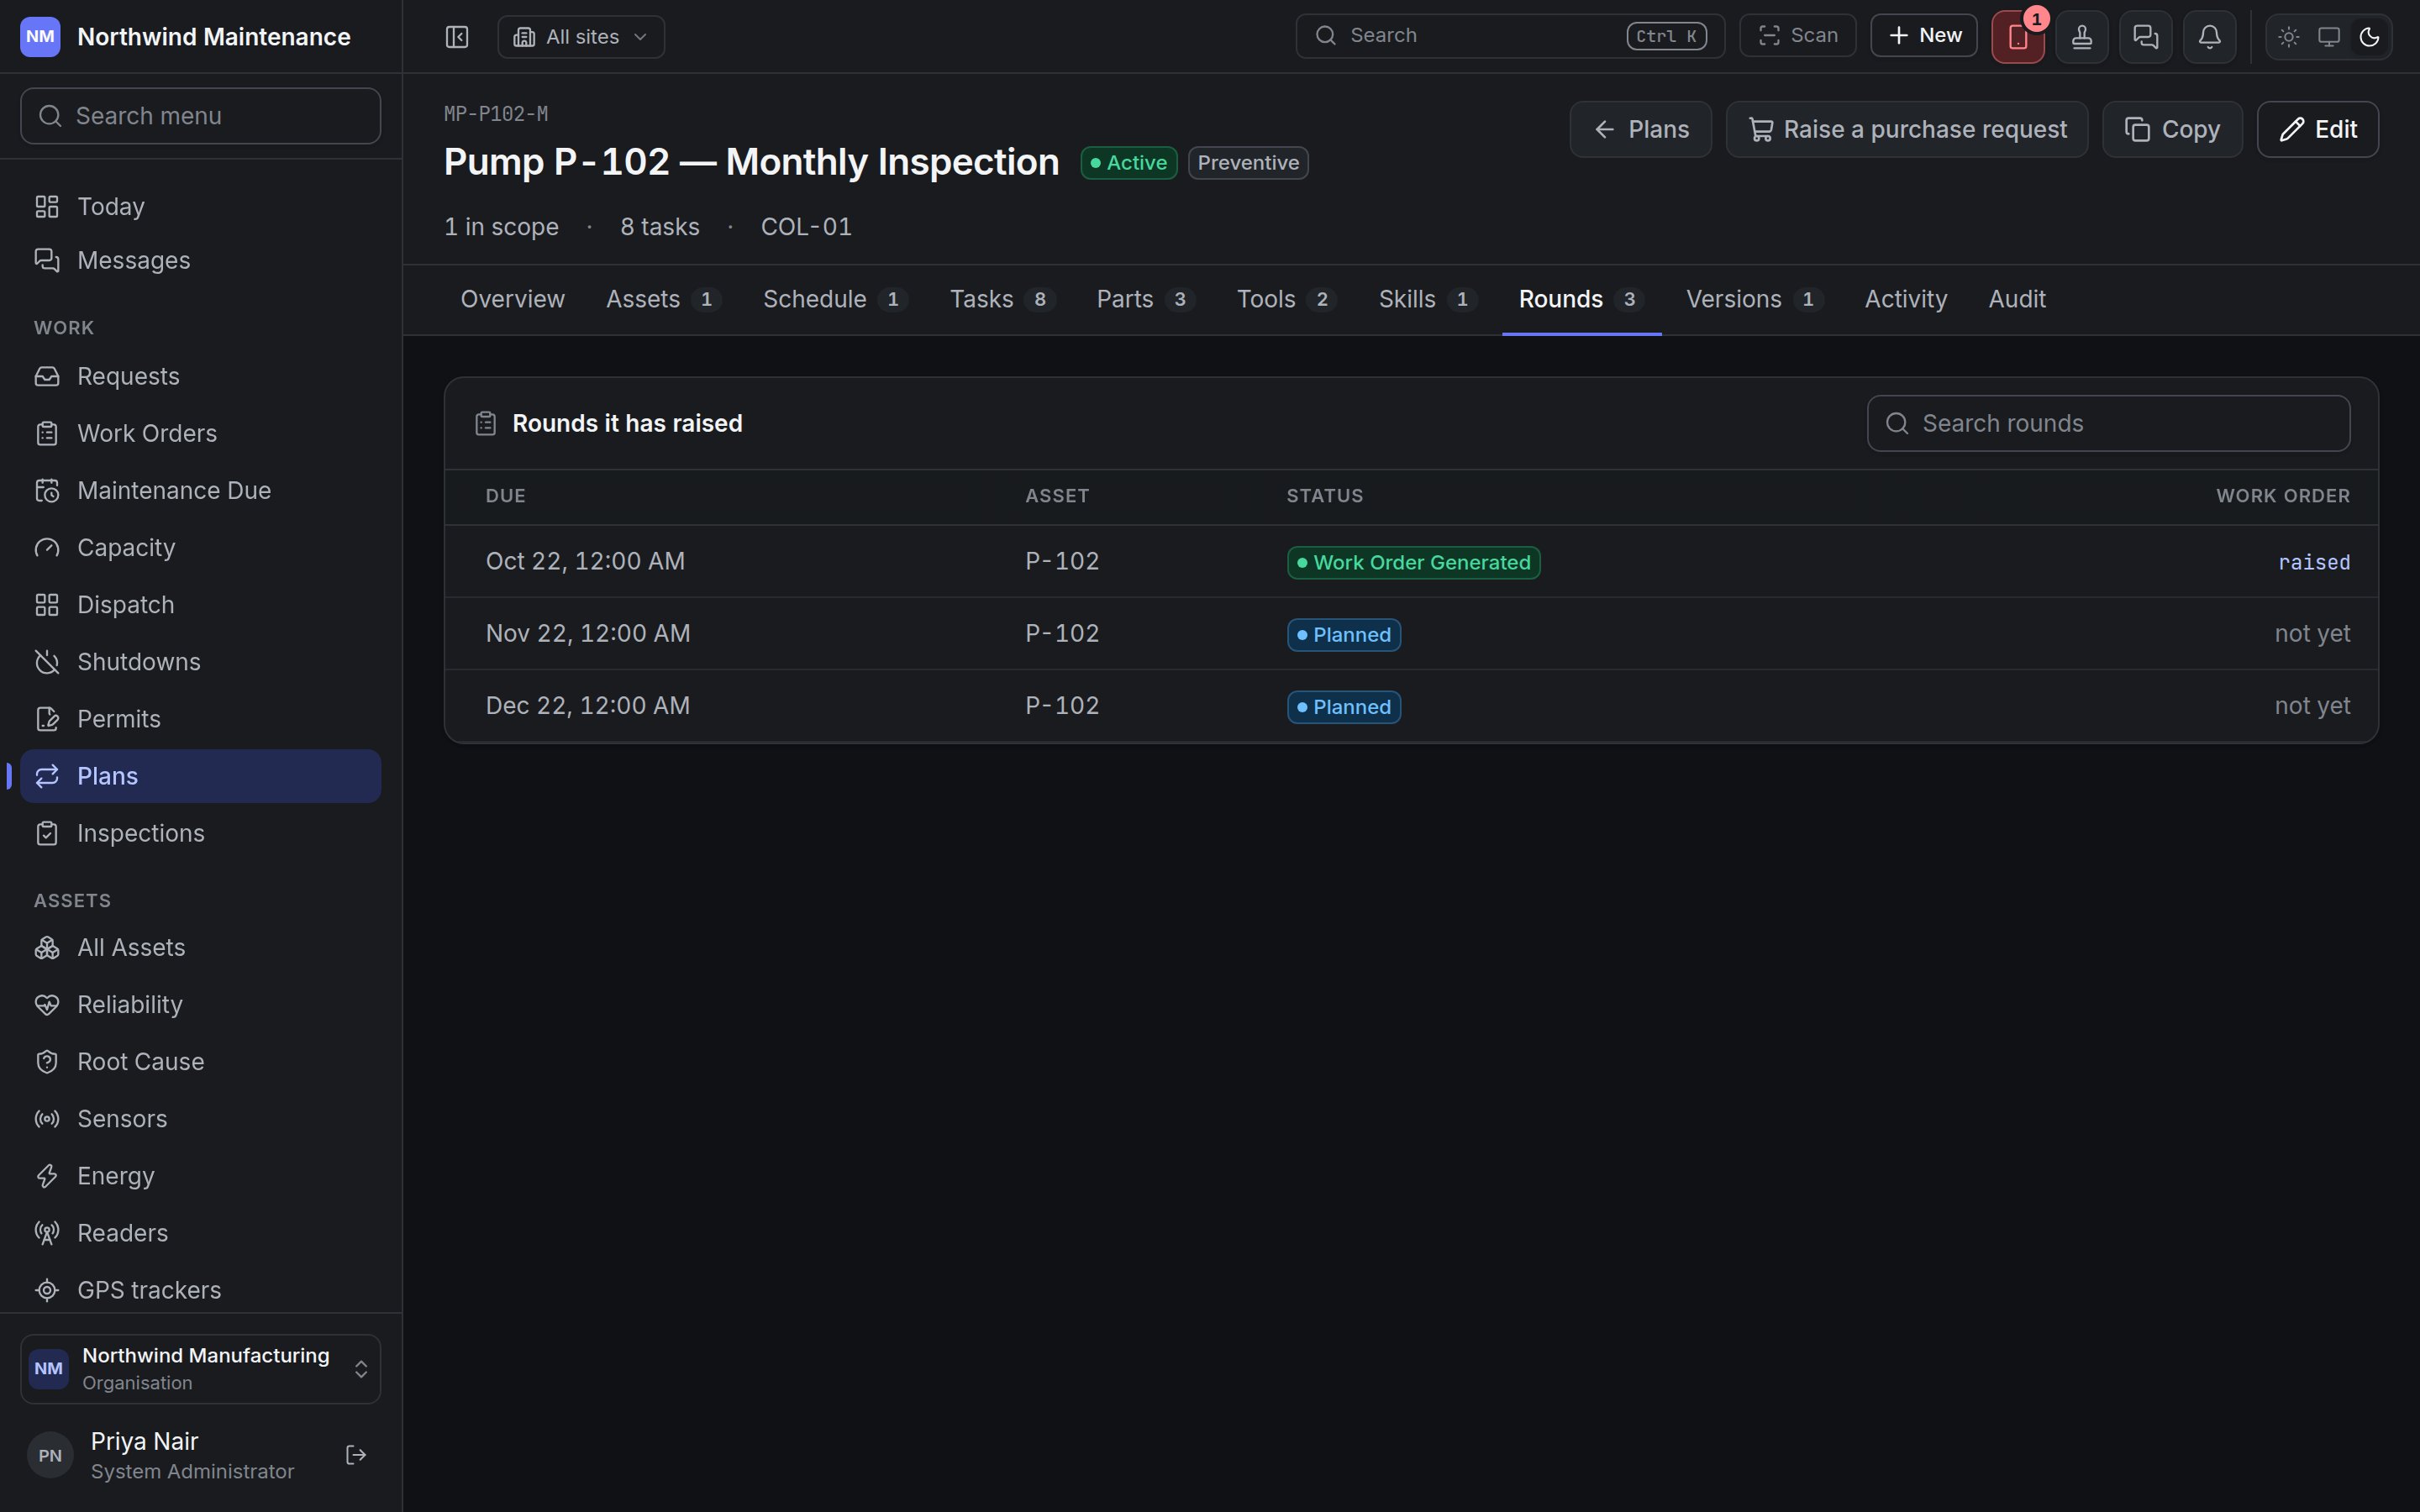This screenshot has width=2420, height=1512.
Task: Switch to the Parts tab
Action: tap(1146, 299)
